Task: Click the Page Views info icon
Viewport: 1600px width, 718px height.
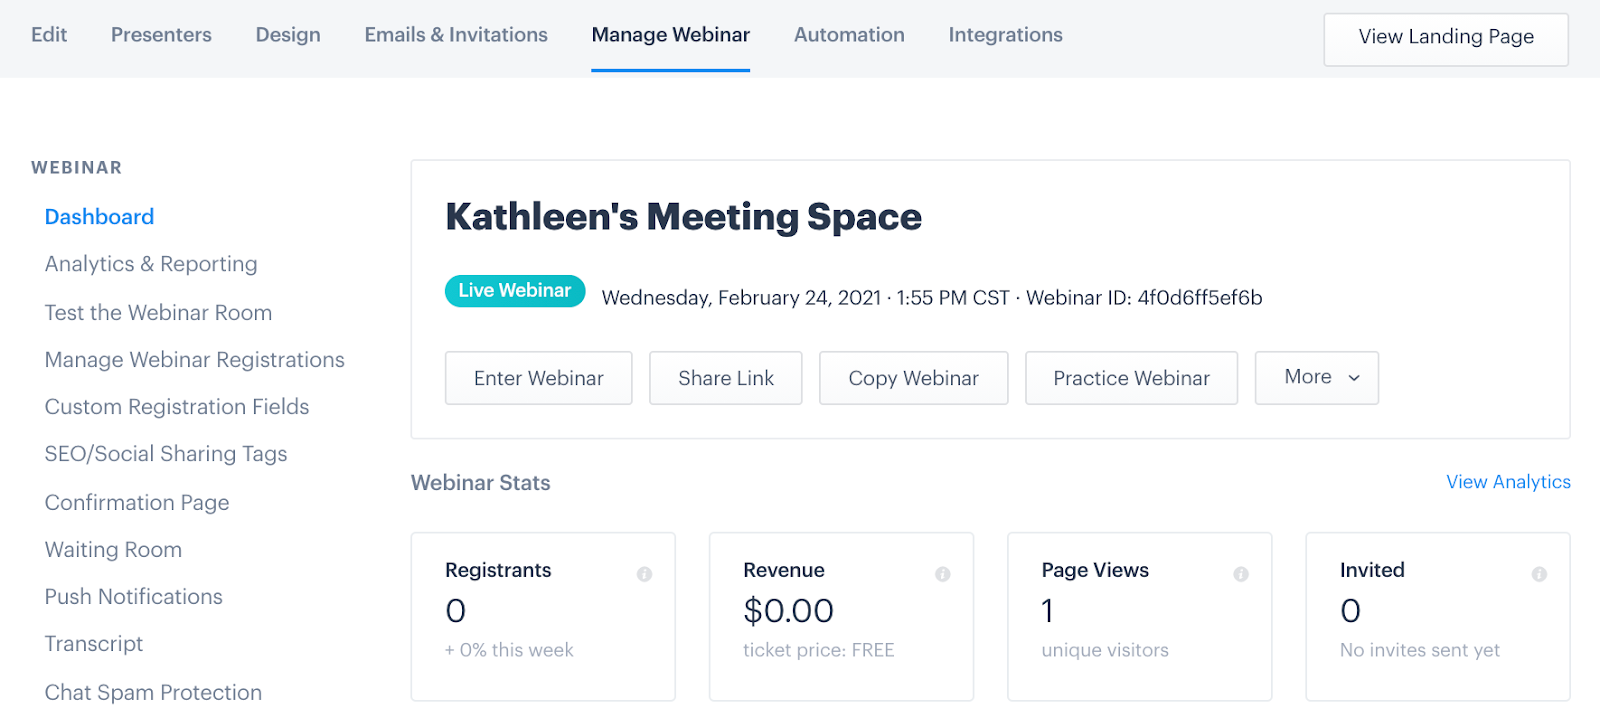Action: [x=1240, y=574]
